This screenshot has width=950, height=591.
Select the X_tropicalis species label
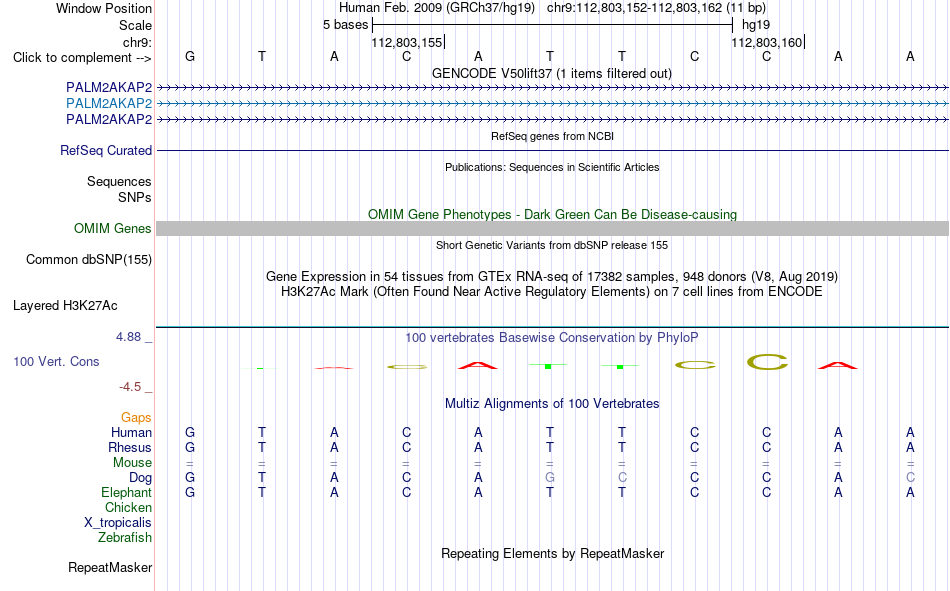[x=118, y=523]
